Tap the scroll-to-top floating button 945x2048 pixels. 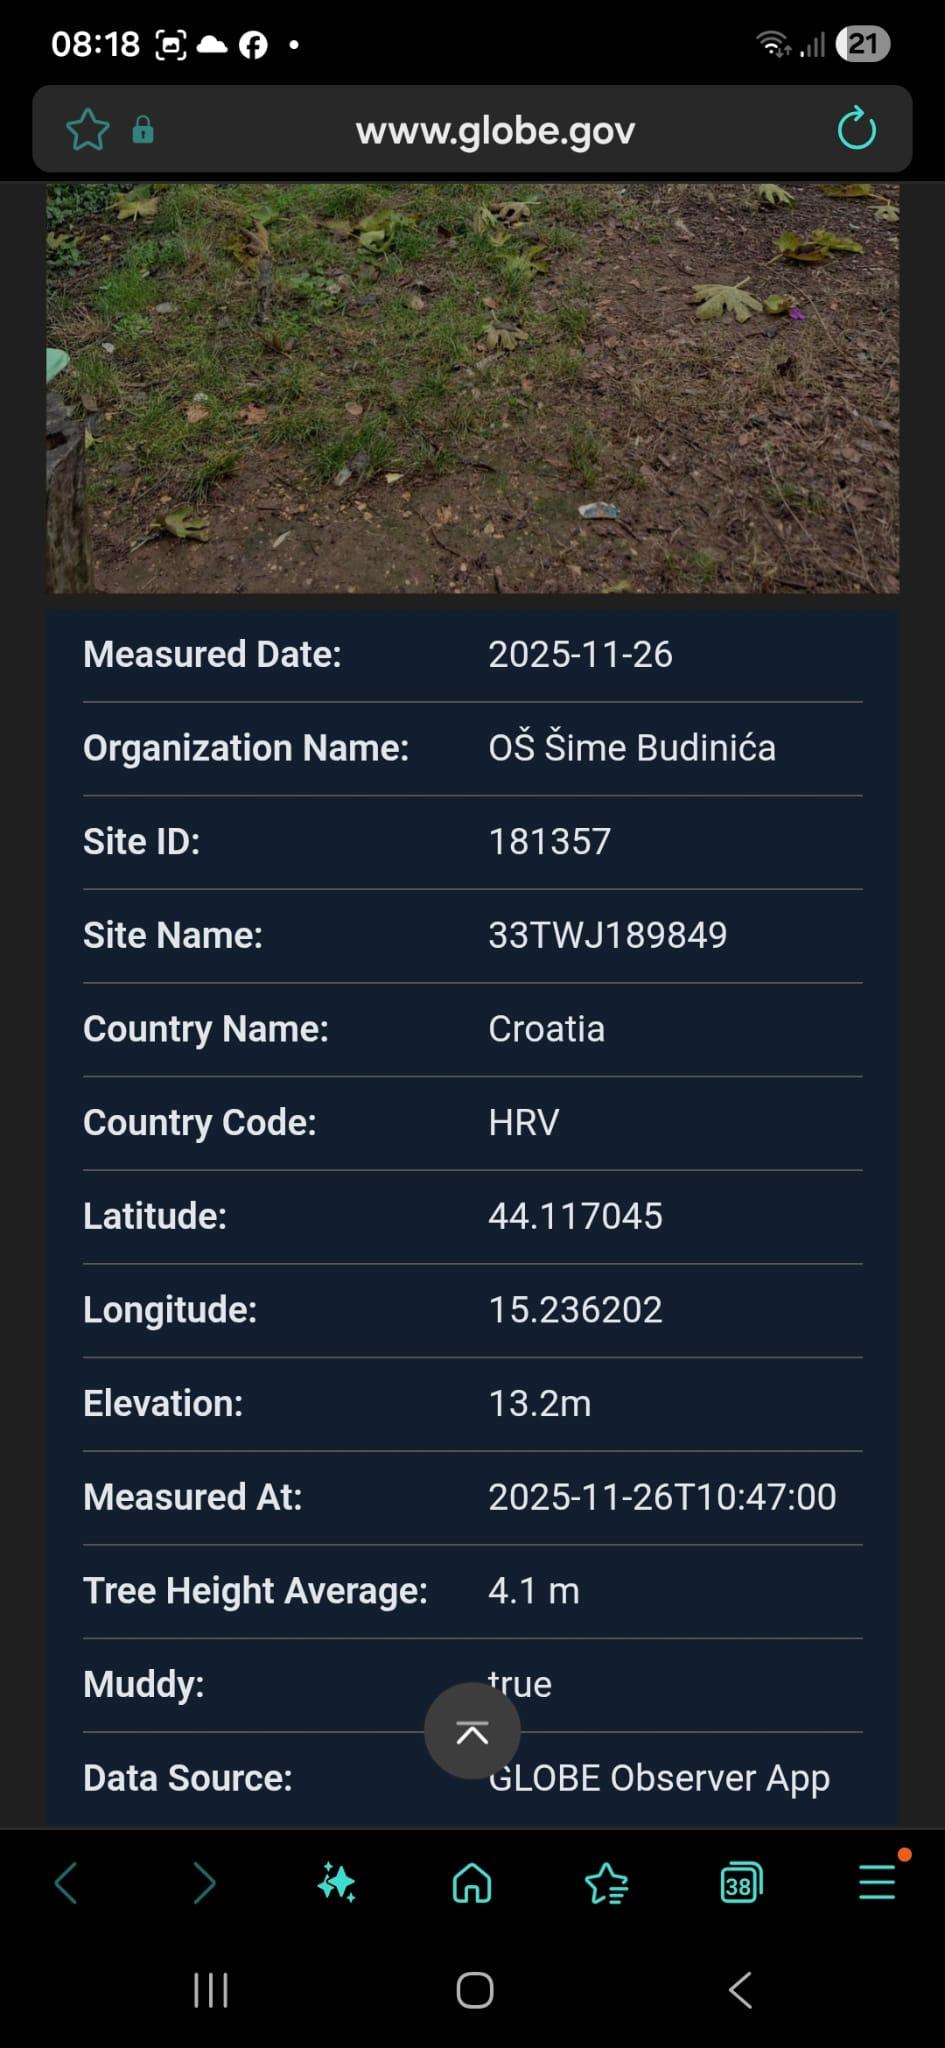[472, 1731]
